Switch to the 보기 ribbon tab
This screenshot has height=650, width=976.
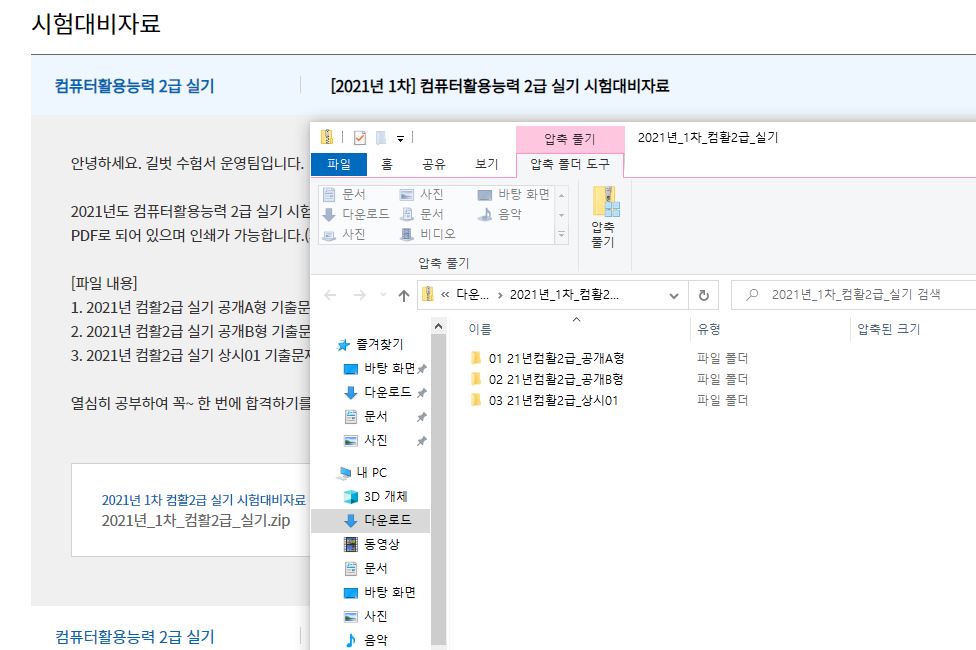(x=487, y=164)
